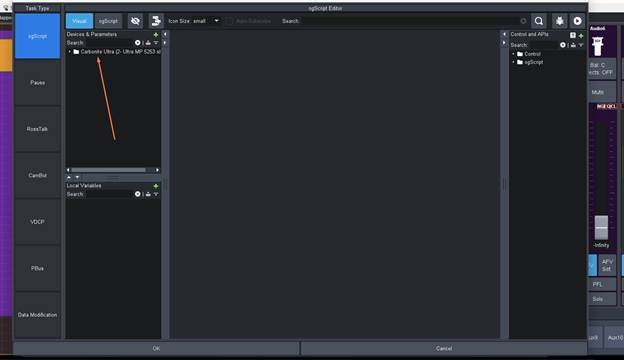Expand the ogScript folder node

(513, 62)
